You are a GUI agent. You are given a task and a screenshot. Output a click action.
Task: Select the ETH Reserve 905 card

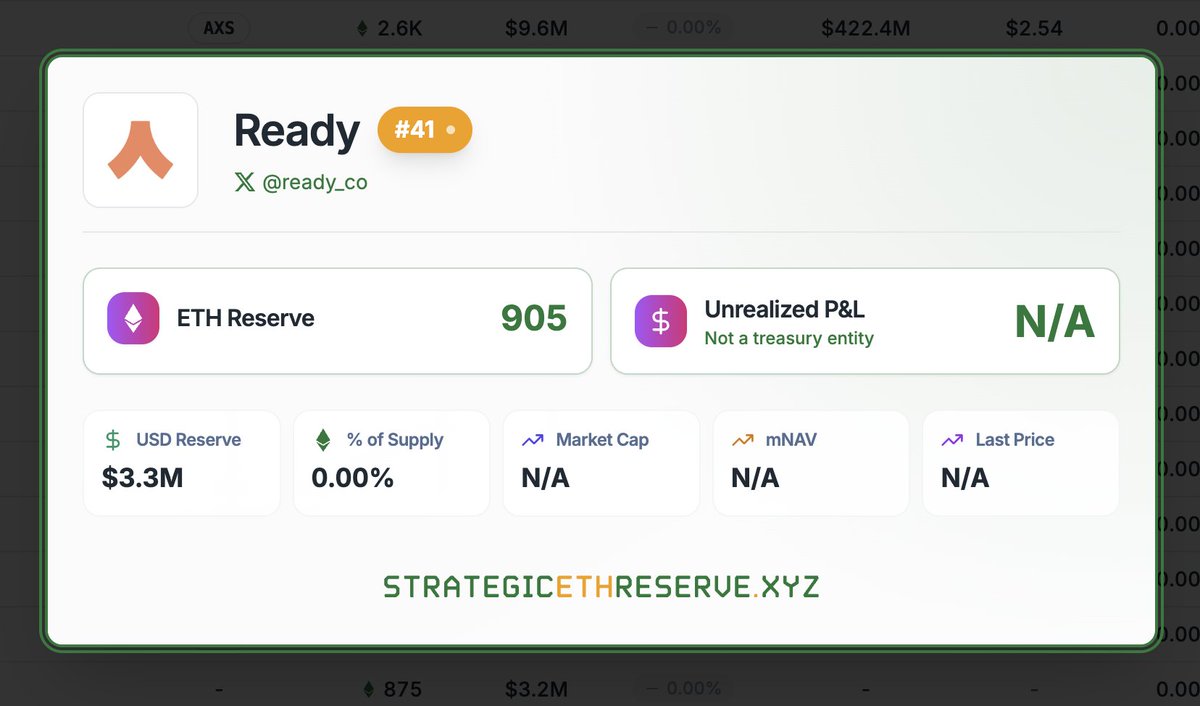(x=338, y=321)
